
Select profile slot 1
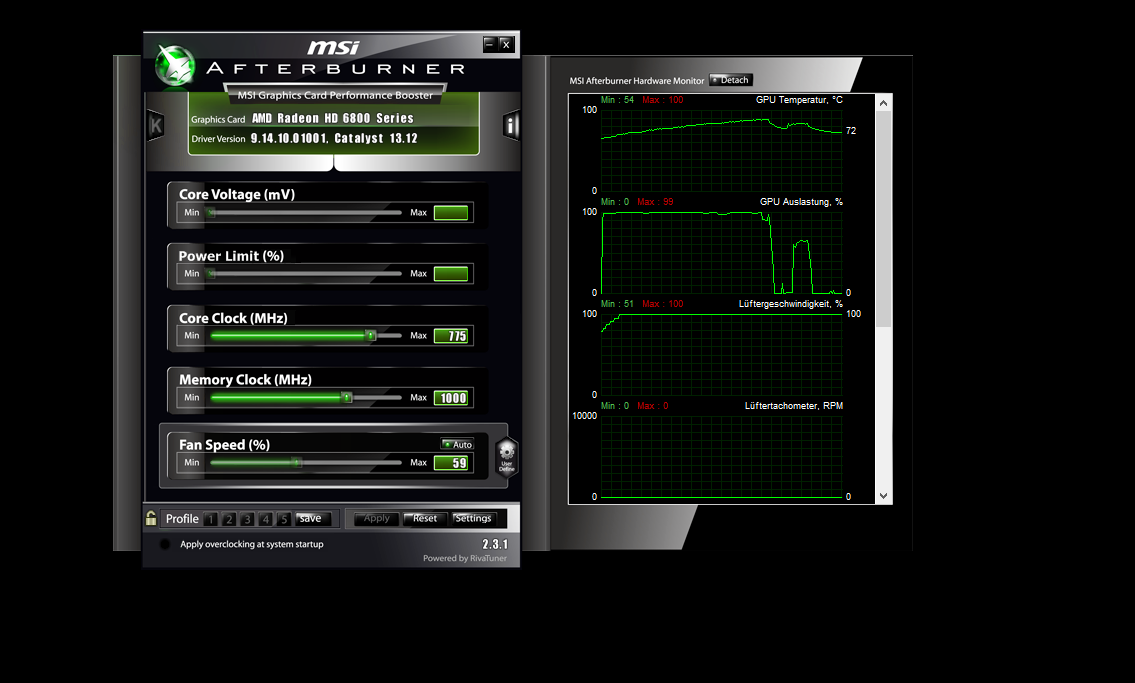click(x=211, y=519)
